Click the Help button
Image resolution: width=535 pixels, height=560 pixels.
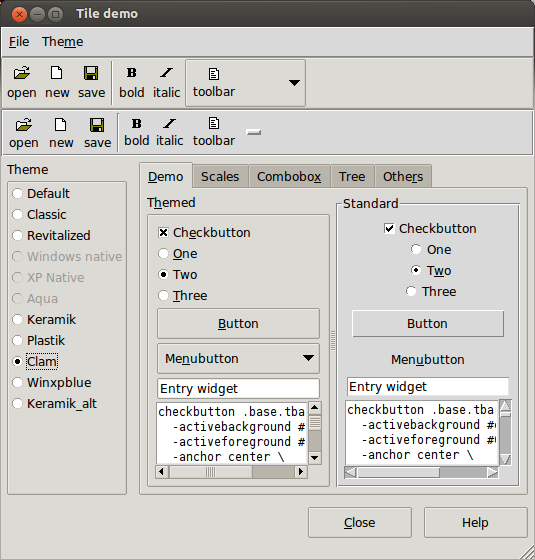click(x=475, y=522)
